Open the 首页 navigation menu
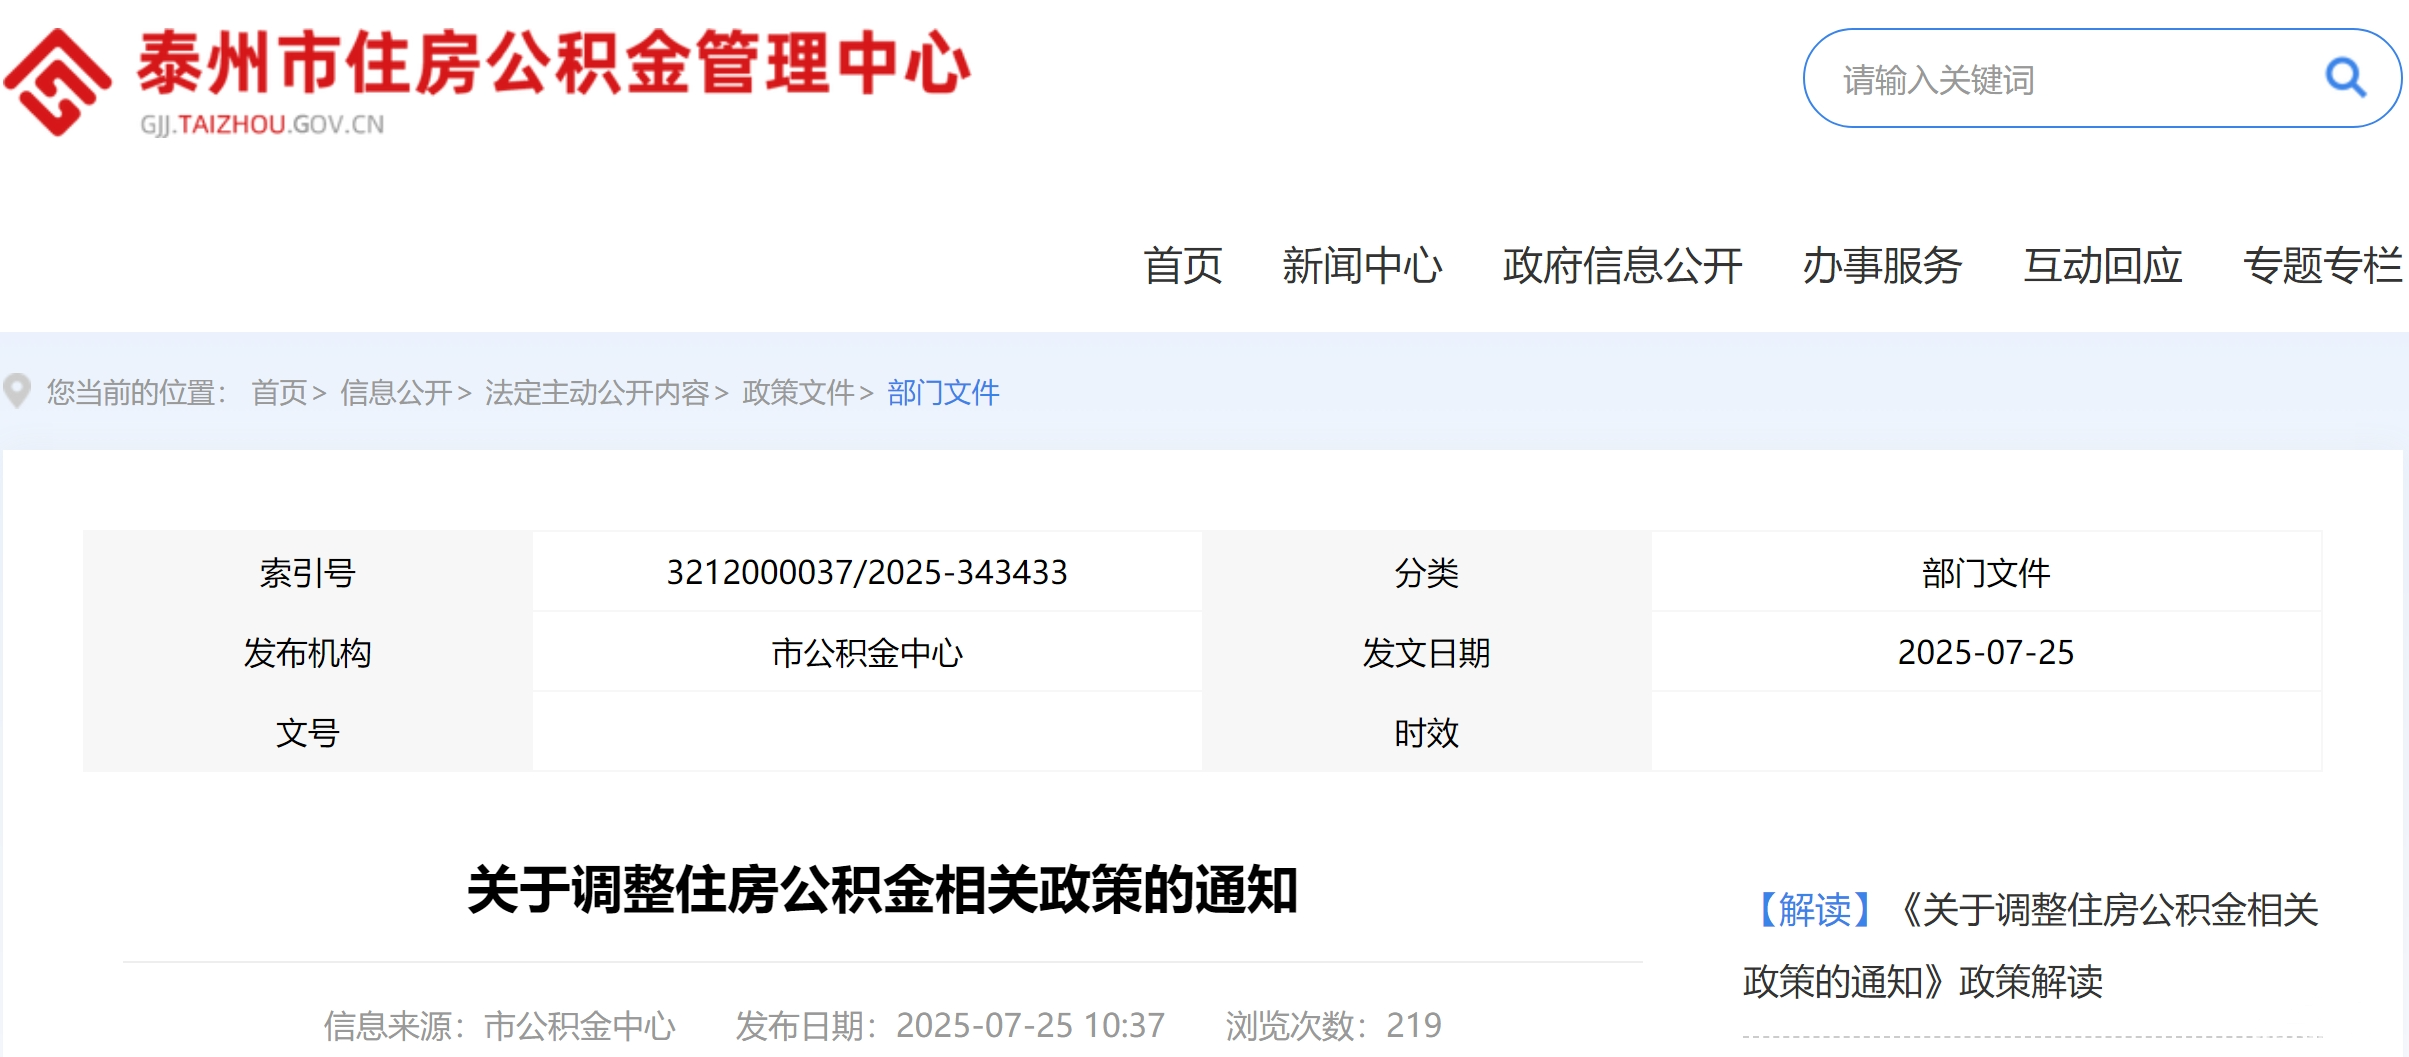 (x=1183, y=266)
